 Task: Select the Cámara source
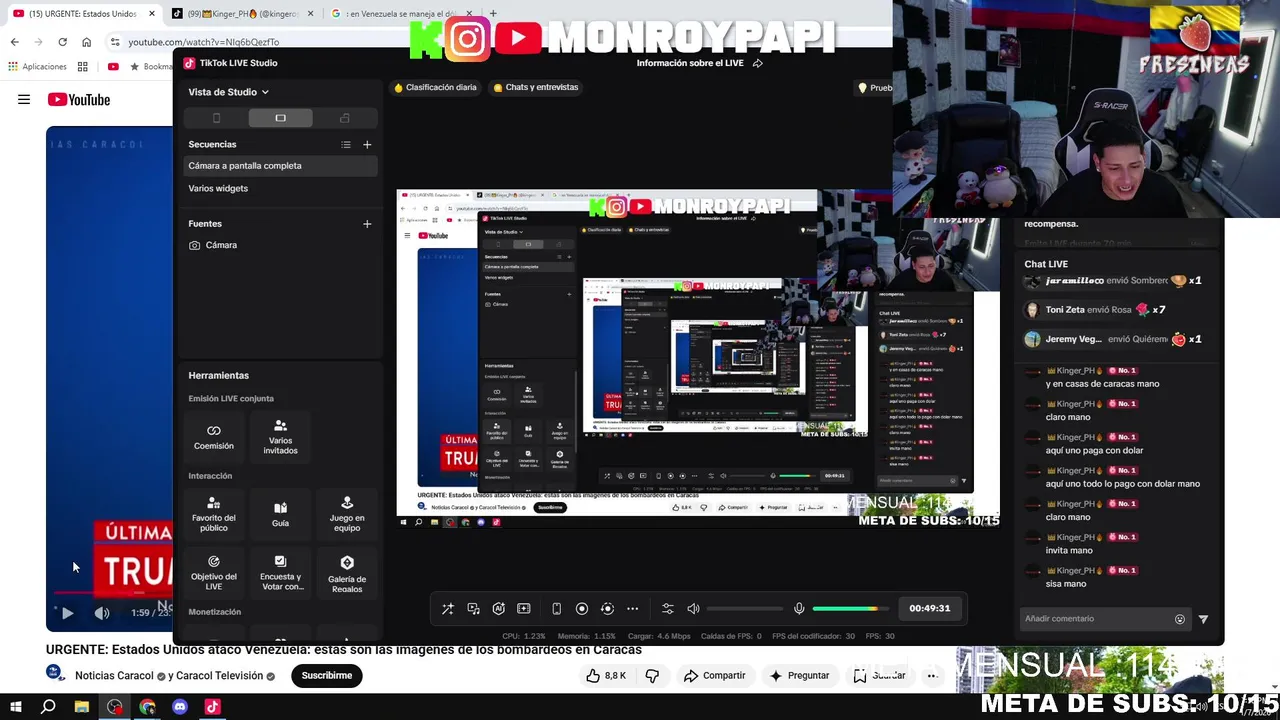coord(280,245)
